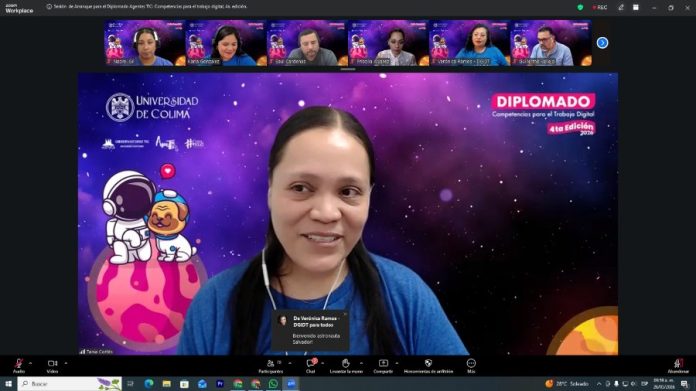The image size is (696, 391).
Task: Open the Participantes panel
Action: pyautogui.click(x=271, y=366)
